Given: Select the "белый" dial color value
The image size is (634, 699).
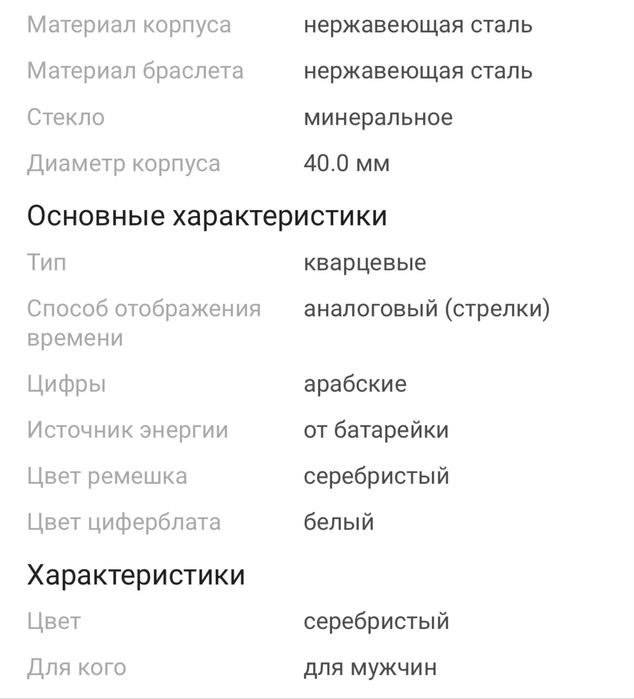Looking at the screenshot, I should click(x=339, y=522).
